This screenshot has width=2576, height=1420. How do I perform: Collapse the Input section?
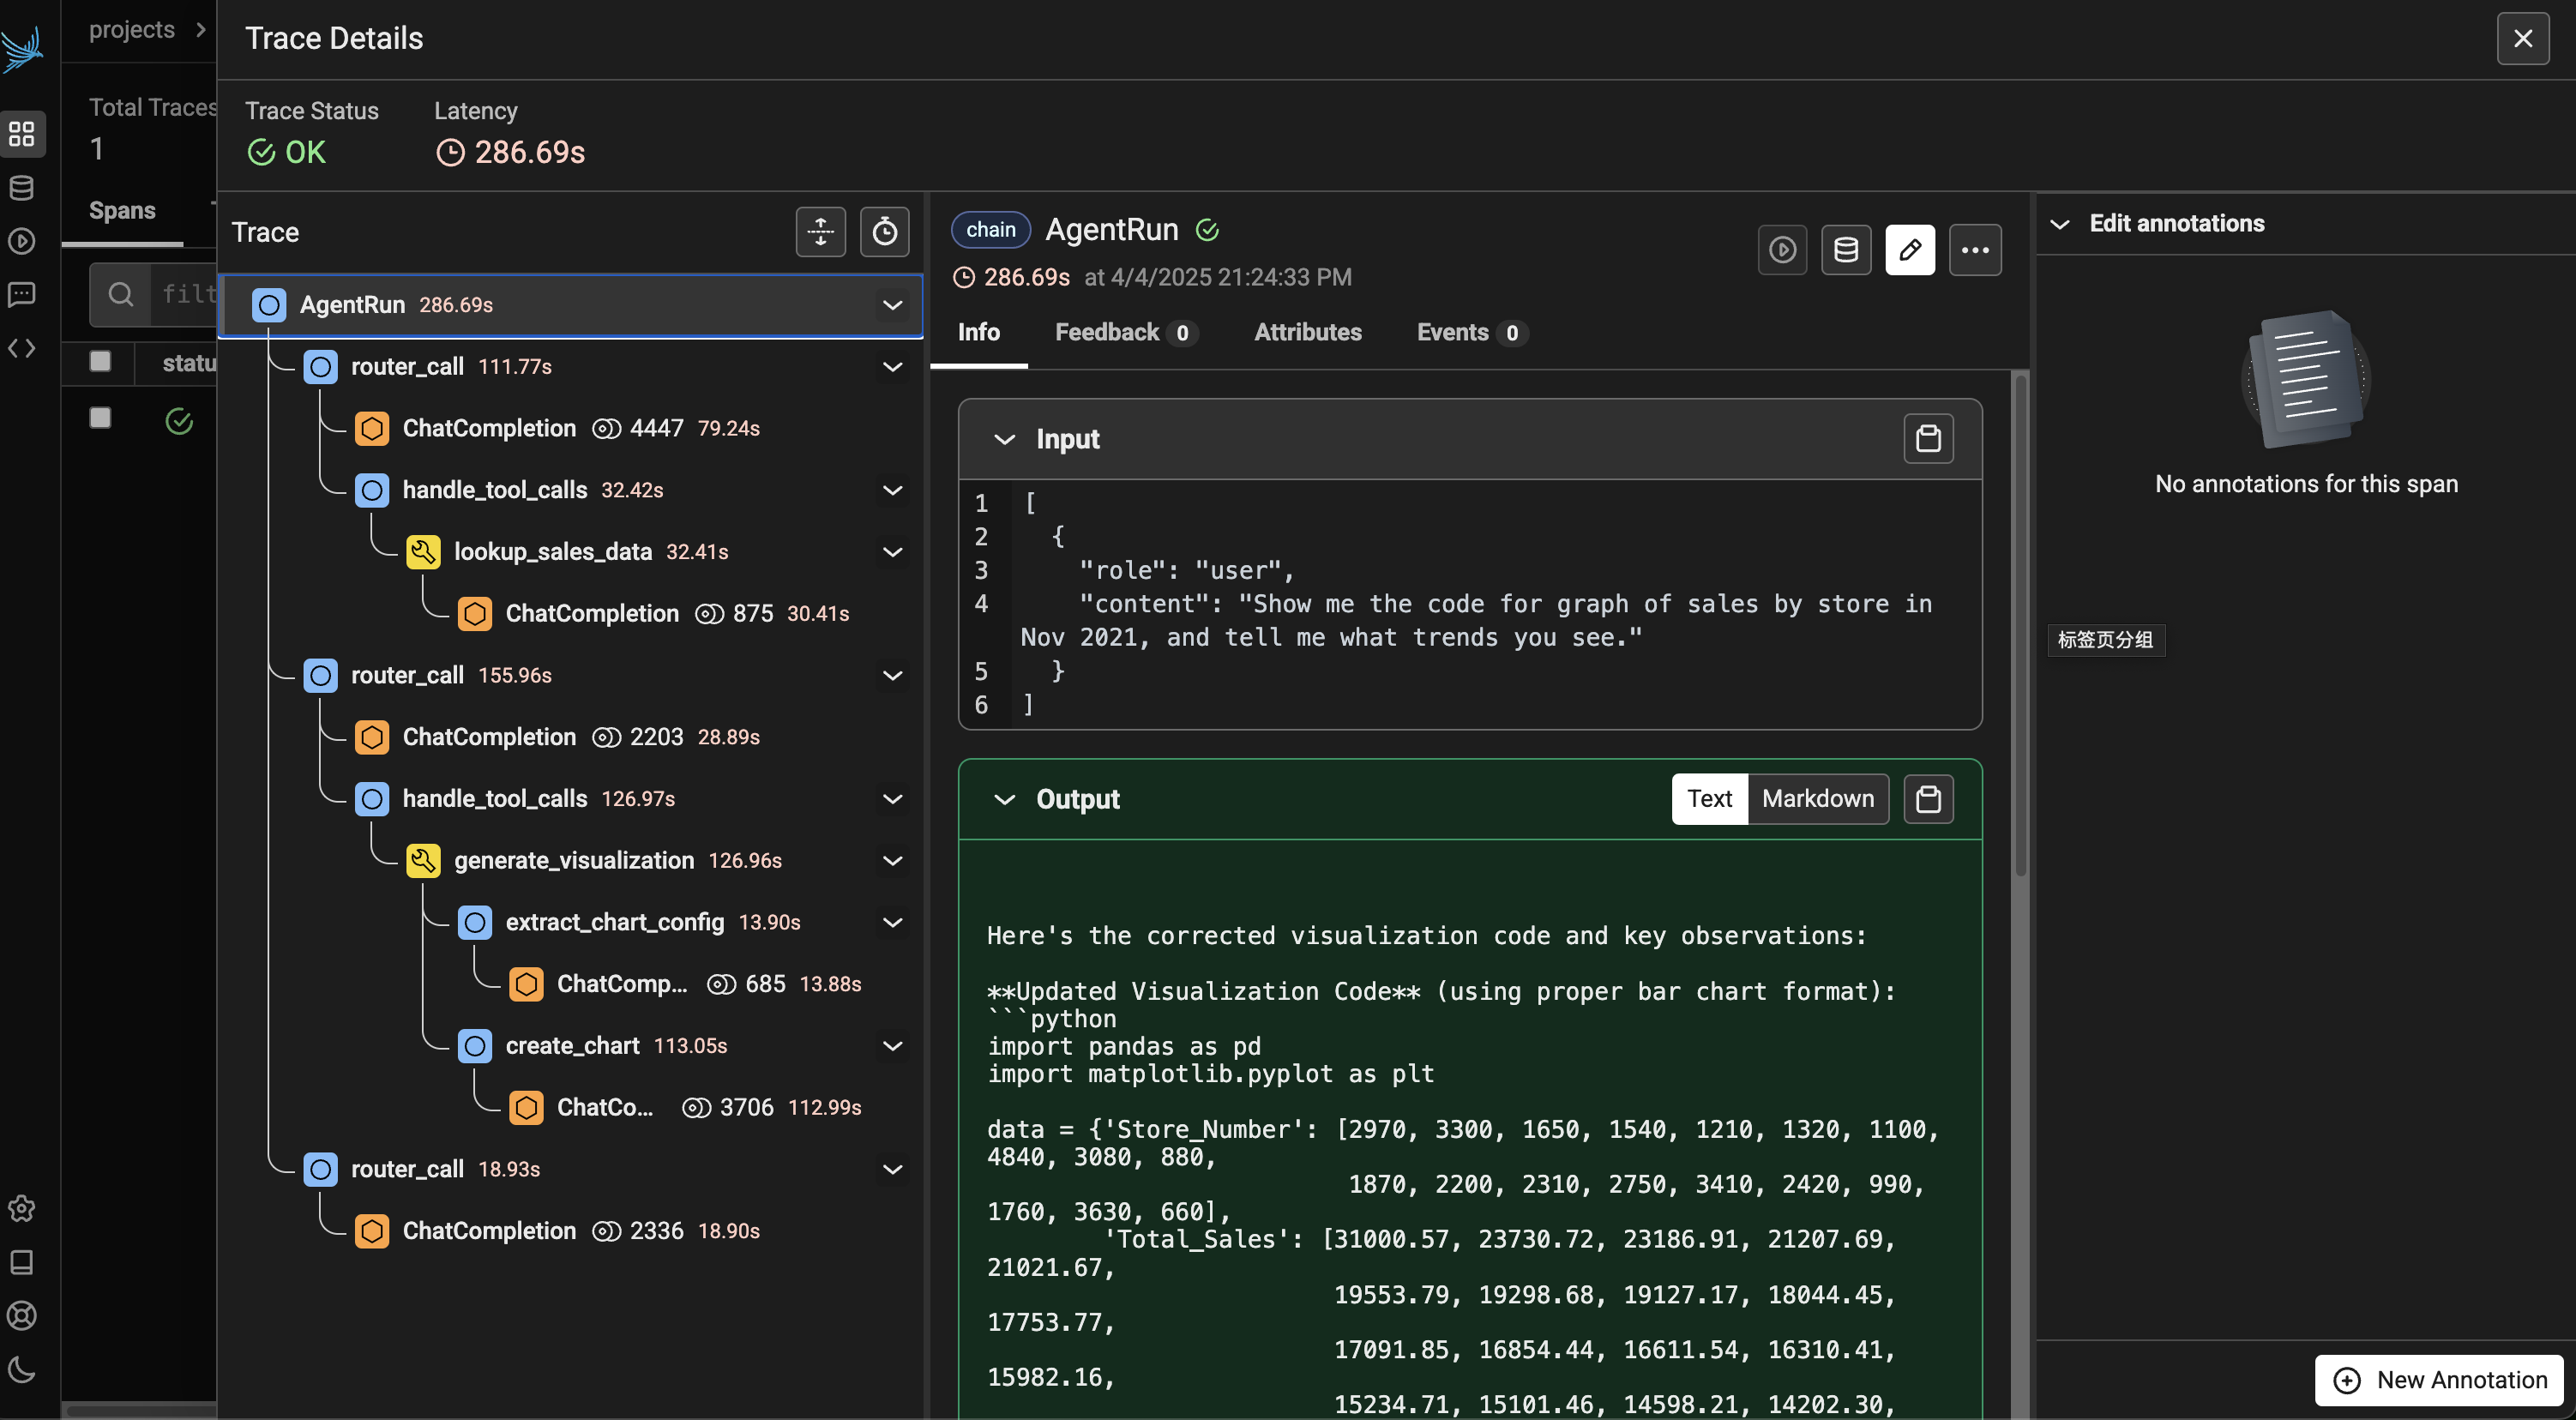[x=1005, y=440]
